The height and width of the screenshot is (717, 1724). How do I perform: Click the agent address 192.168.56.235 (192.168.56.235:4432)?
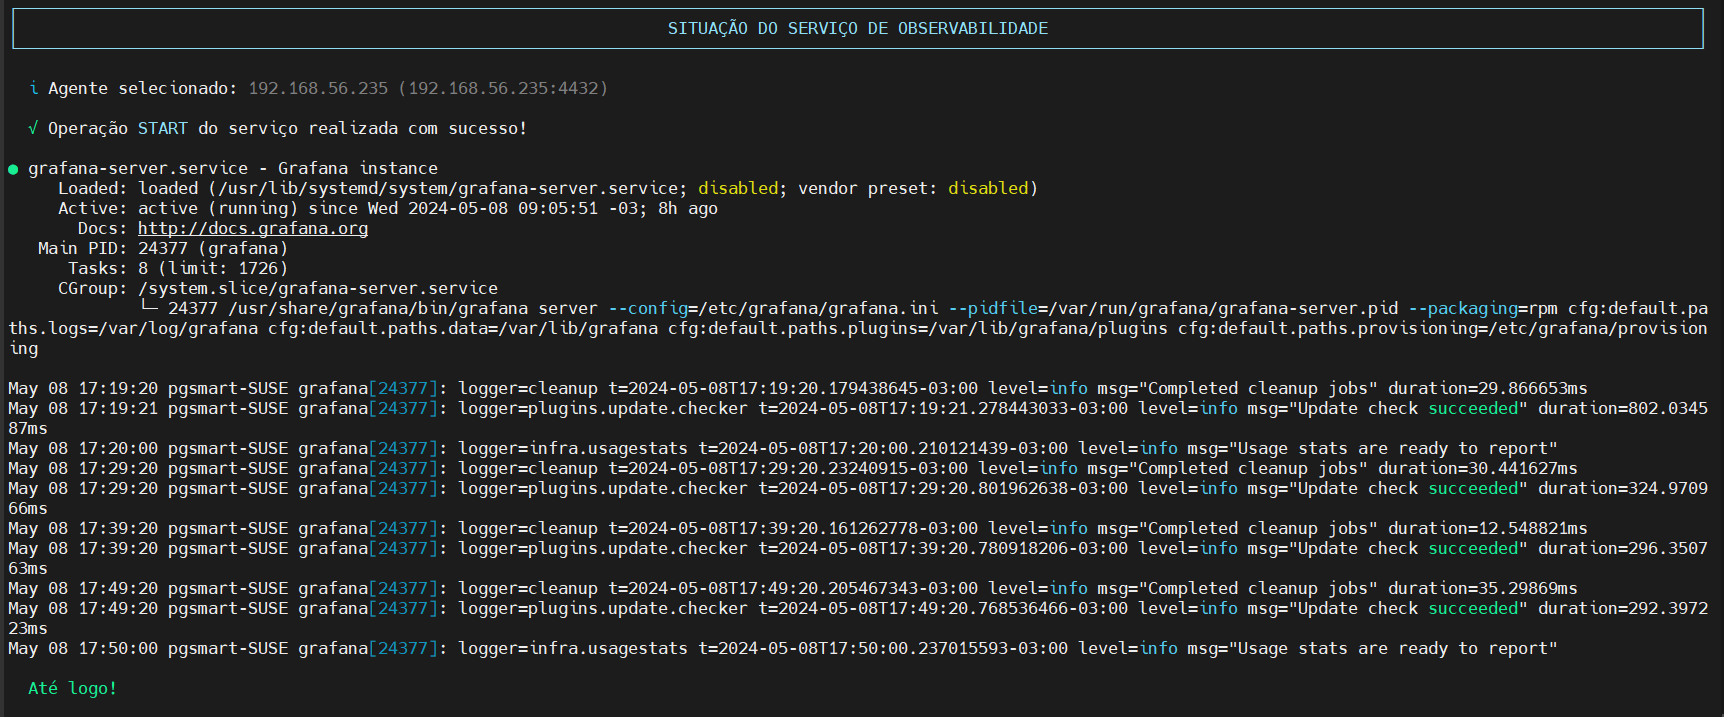coord(428,88)
